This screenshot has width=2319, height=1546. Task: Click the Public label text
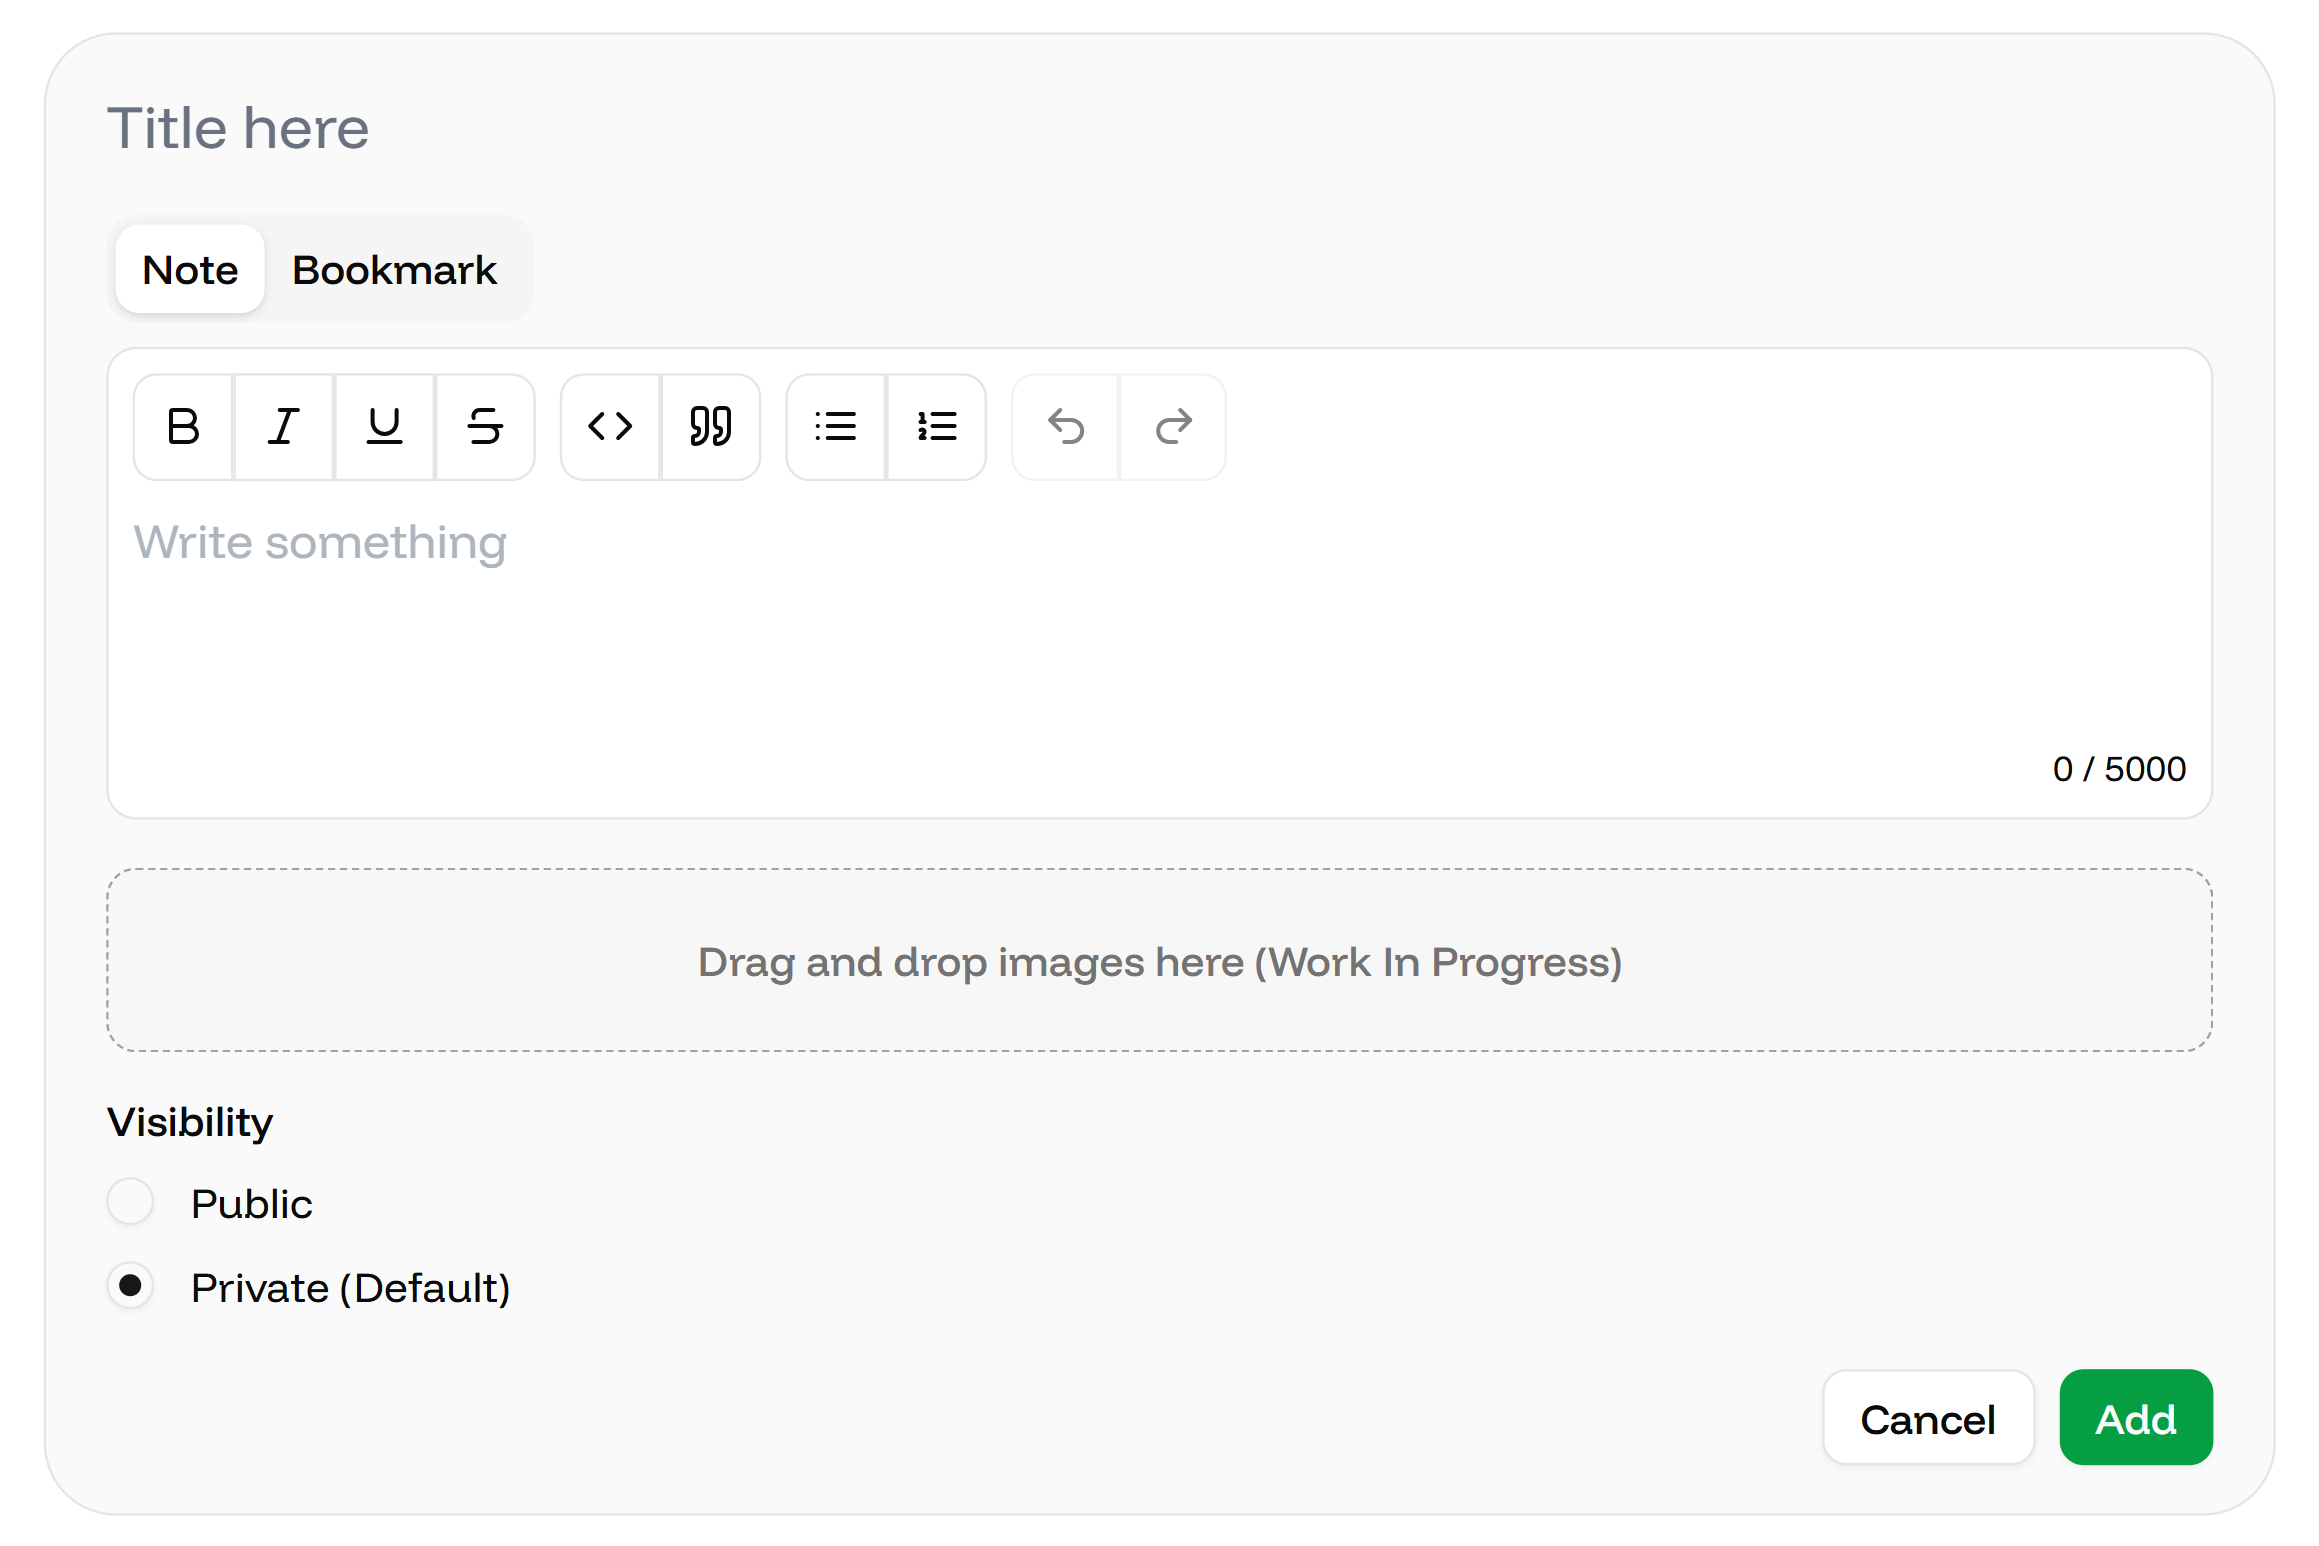pos(252,1204)
